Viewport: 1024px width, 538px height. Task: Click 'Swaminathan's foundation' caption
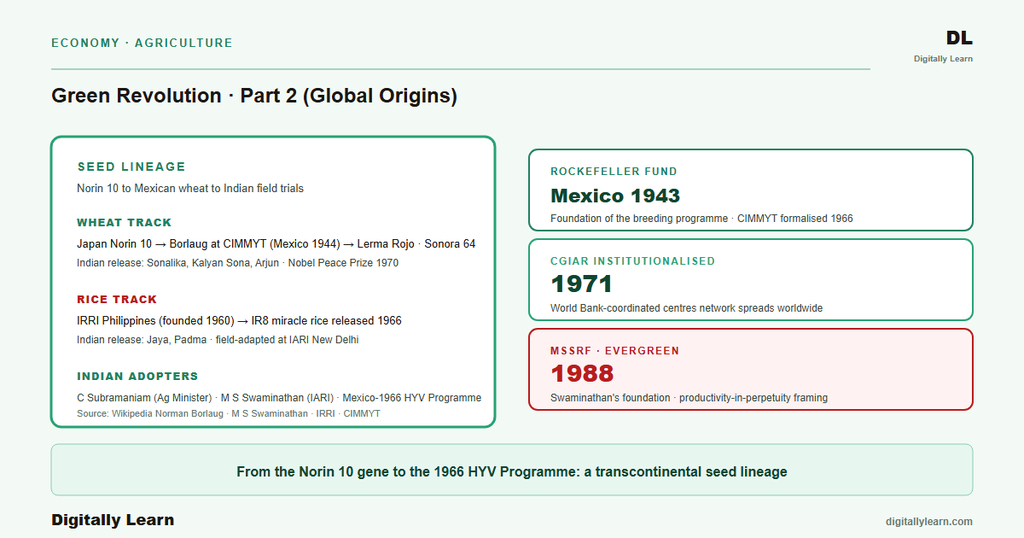(689, 398)
